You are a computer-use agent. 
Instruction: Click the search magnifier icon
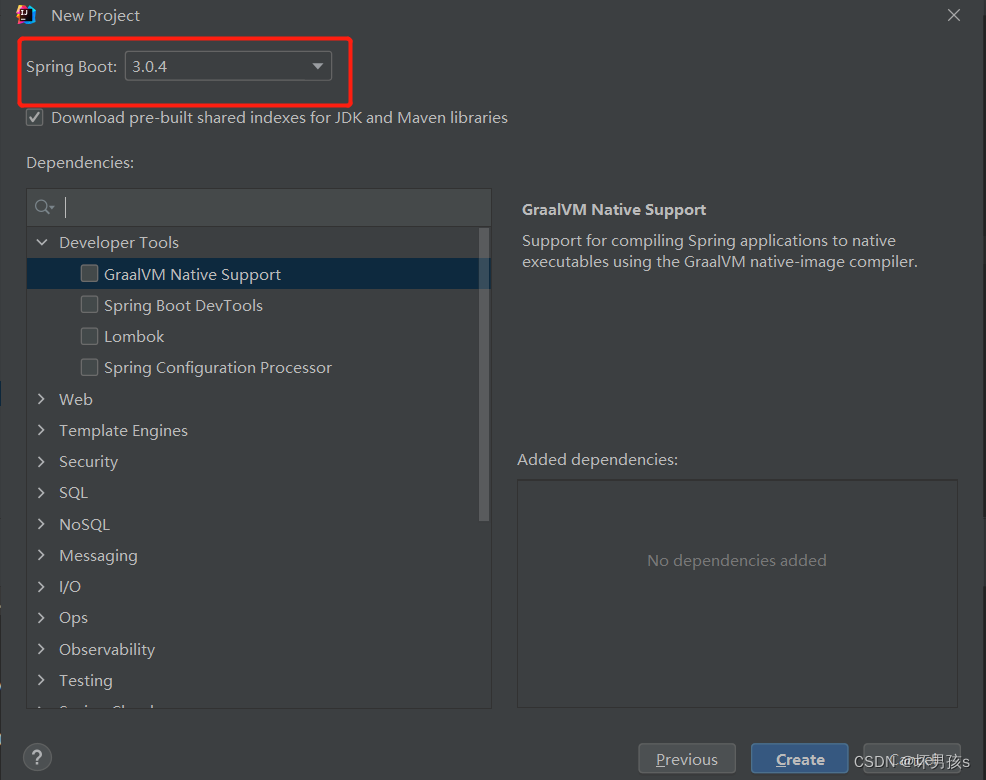44,207
